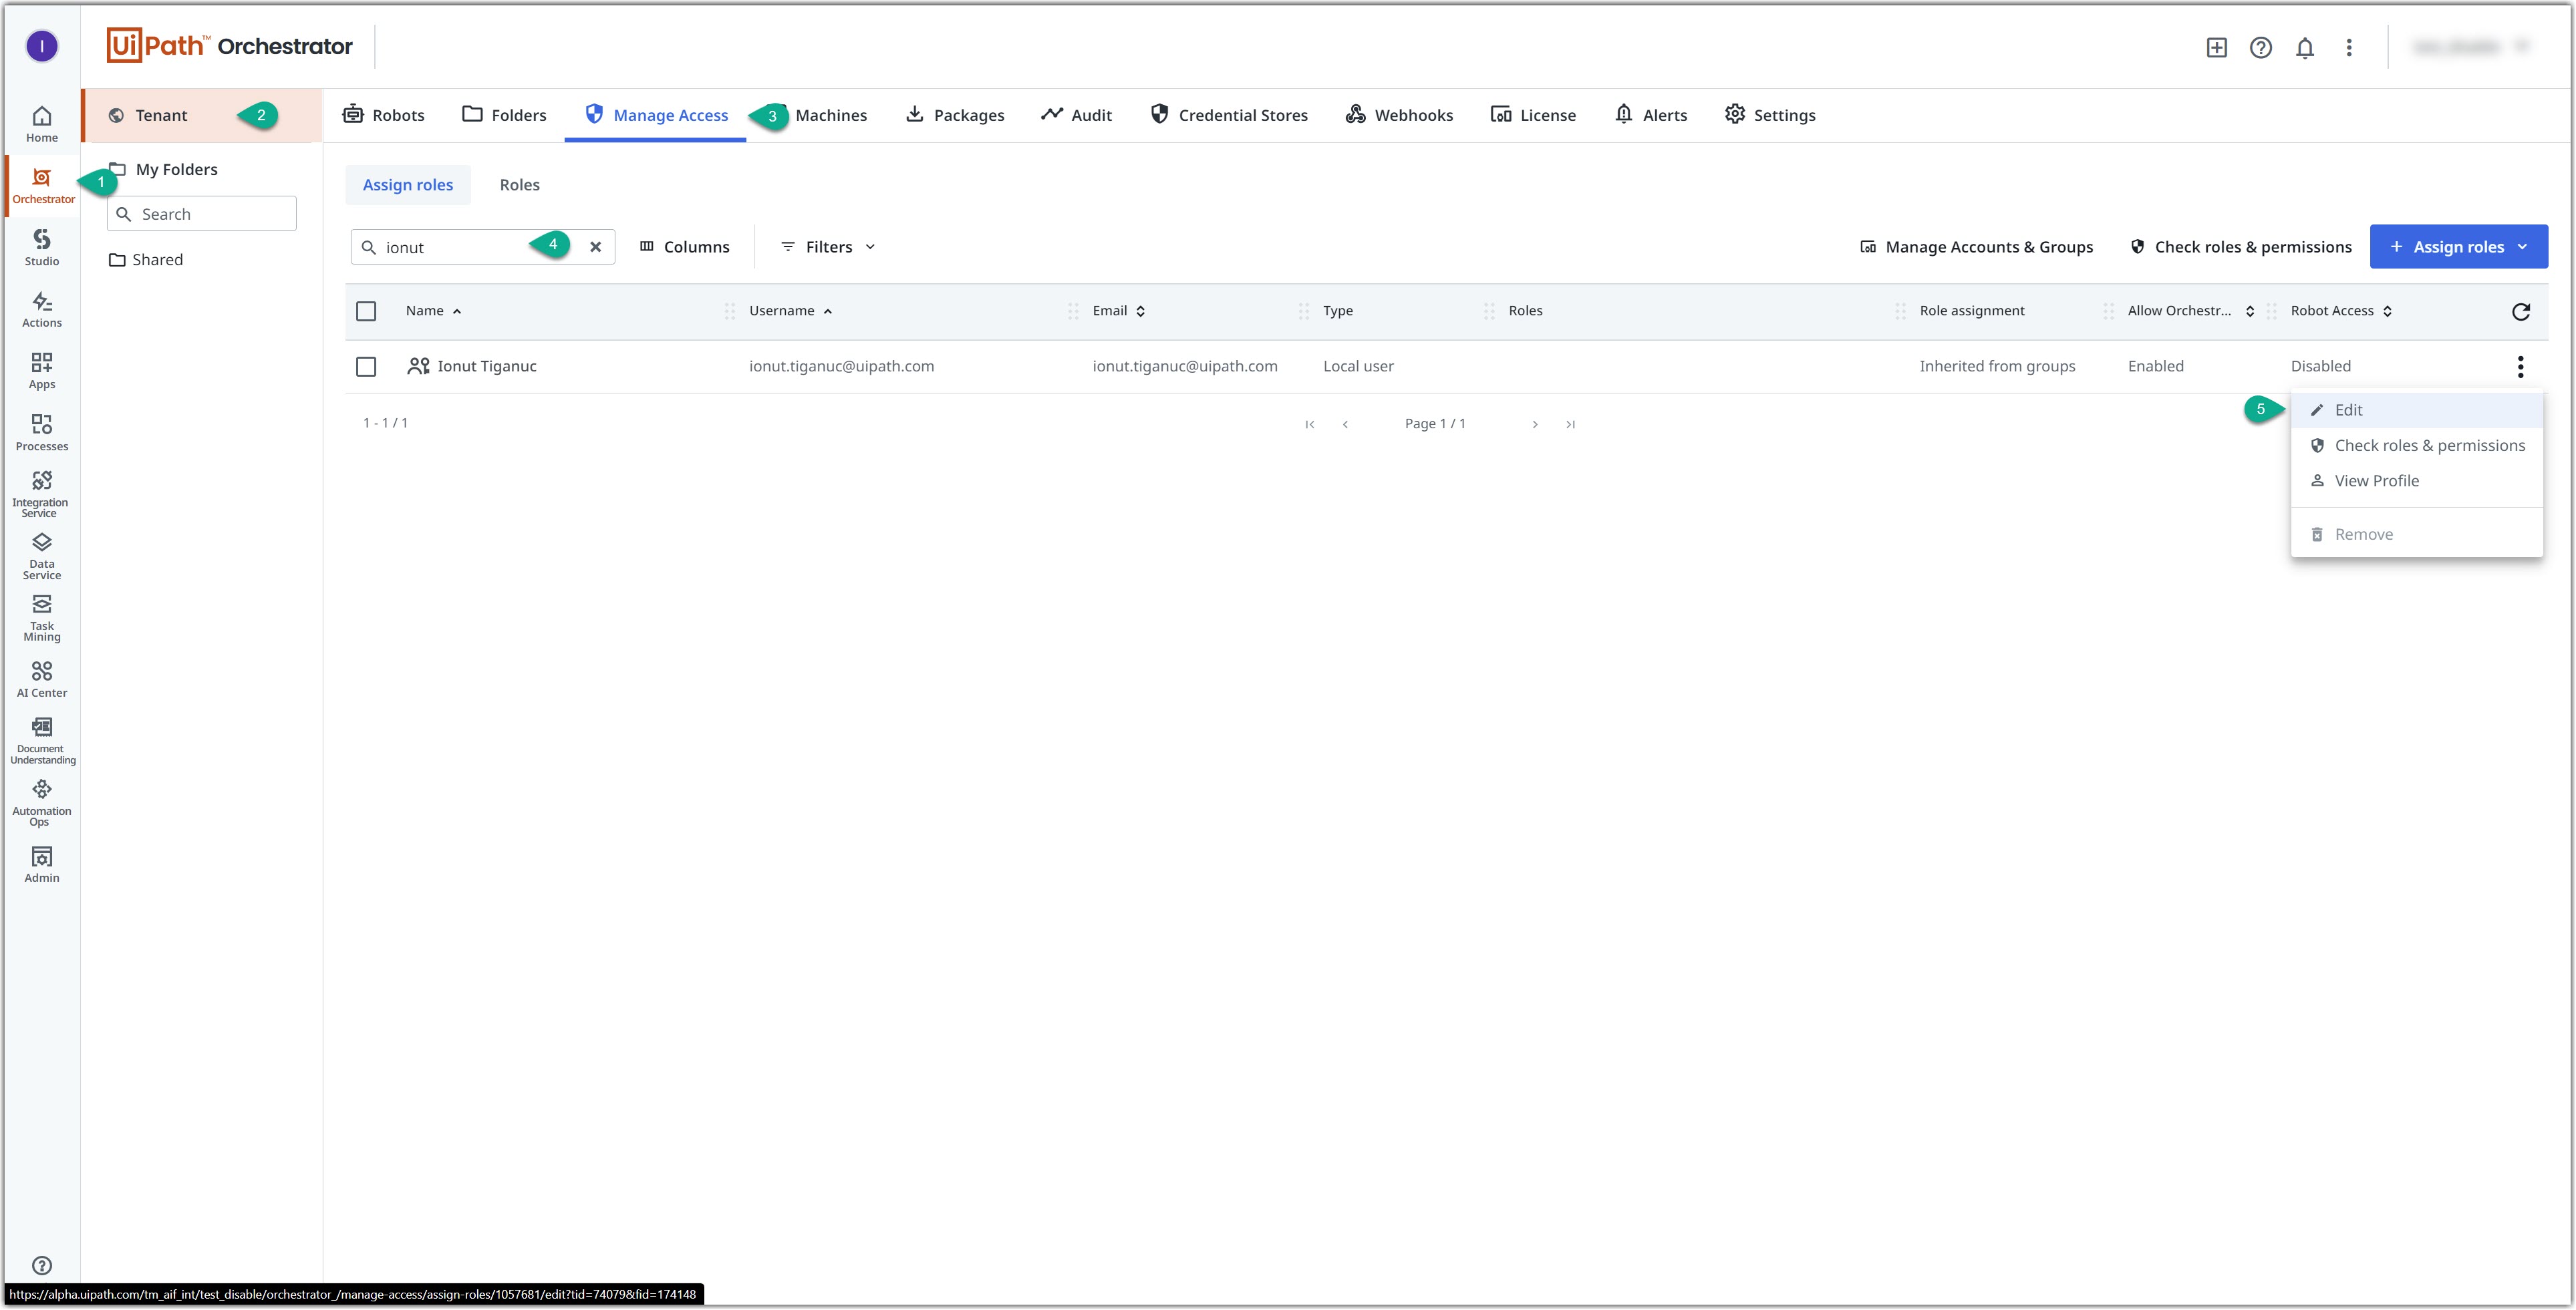Switch to the License tab

coord(1533,115)
